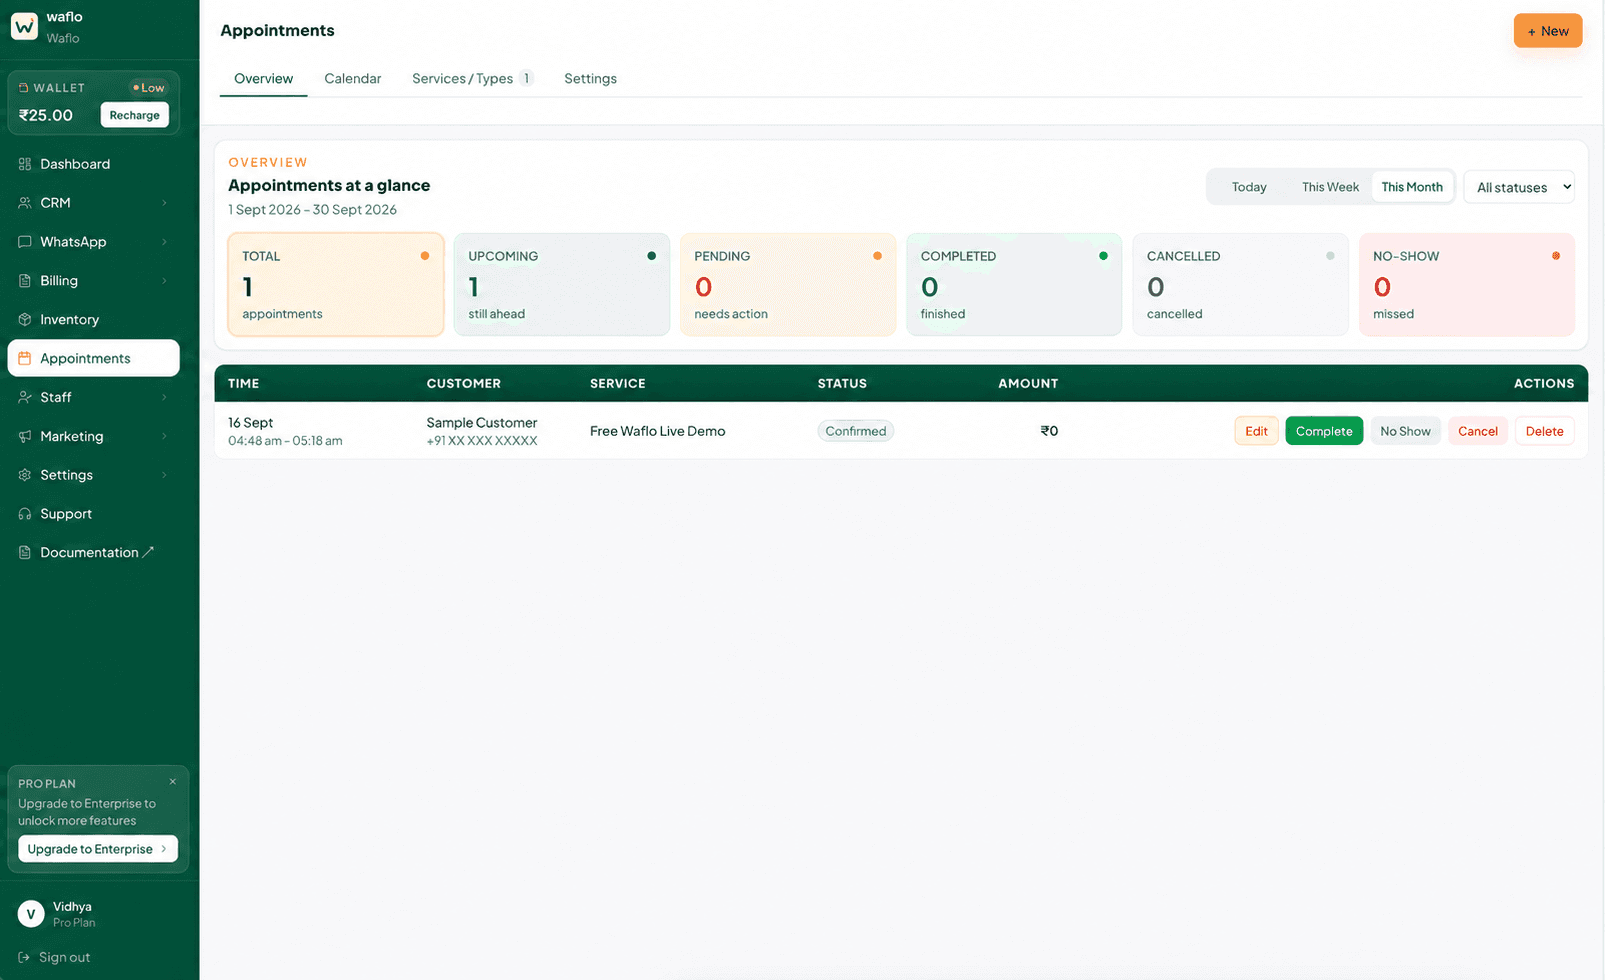This screenshot has height=980, width=1605.
Task: Click the Billing document icon
Action: pos(25,281)
